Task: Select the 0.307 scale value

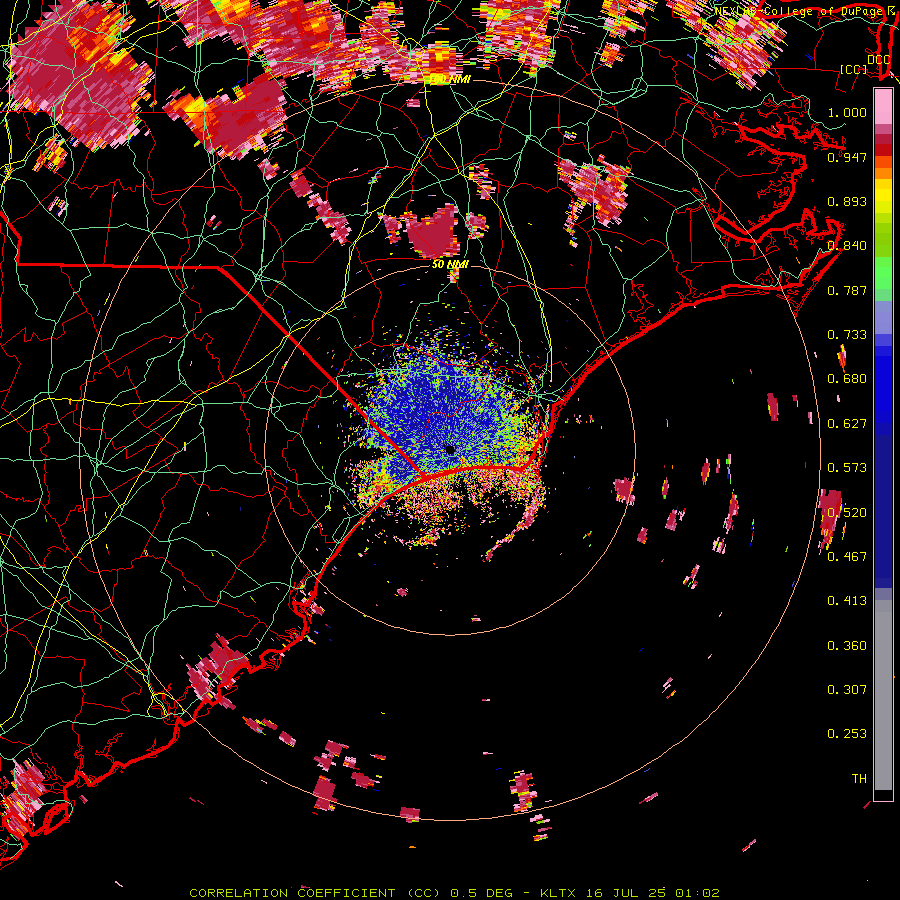Action: pyautogui.click(x=847, y=689)
